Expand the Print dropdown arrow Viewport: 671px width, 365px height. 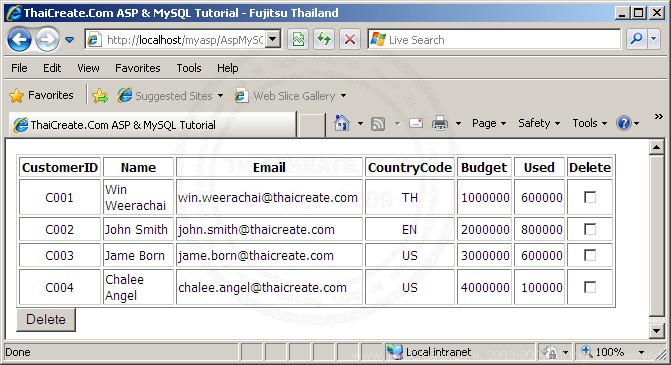458,124
